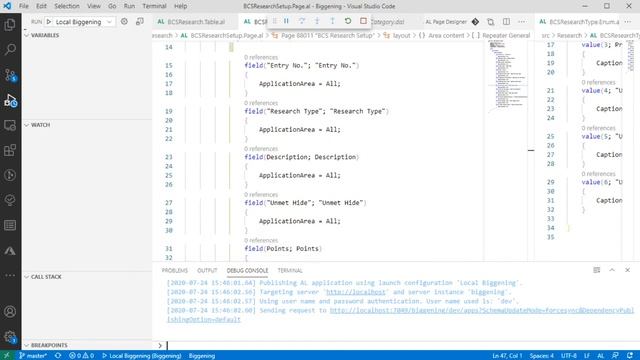Open the Help menu
Image resolution: width=640 pixels, height=360 pixels.
[x=180, y=6]
